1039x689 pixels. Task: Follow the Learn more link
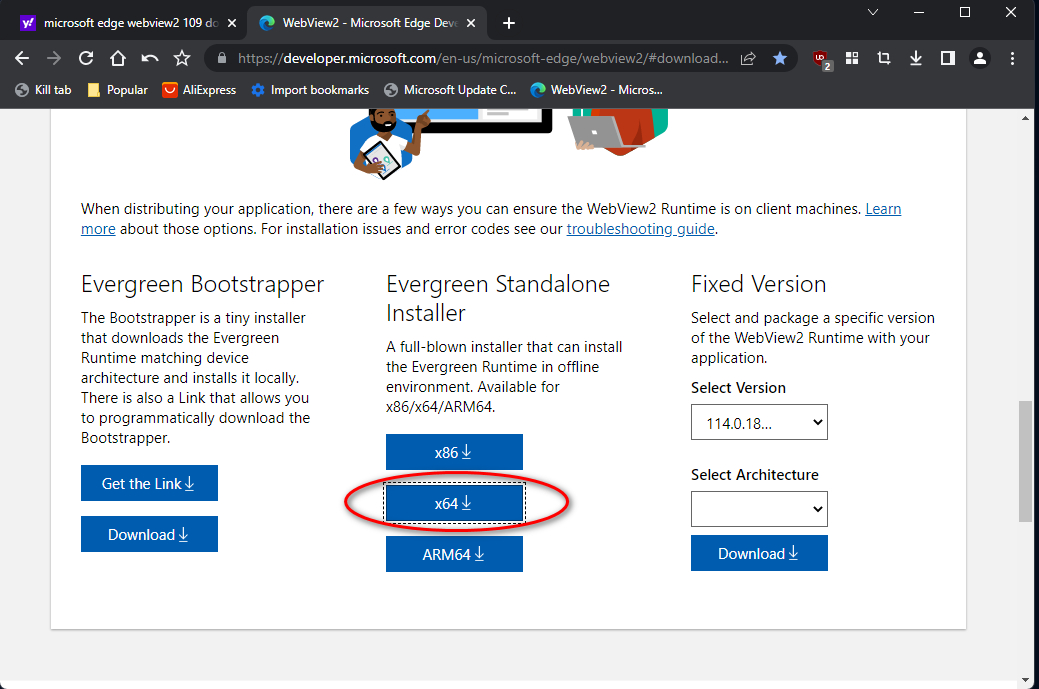tap(883, 209)
